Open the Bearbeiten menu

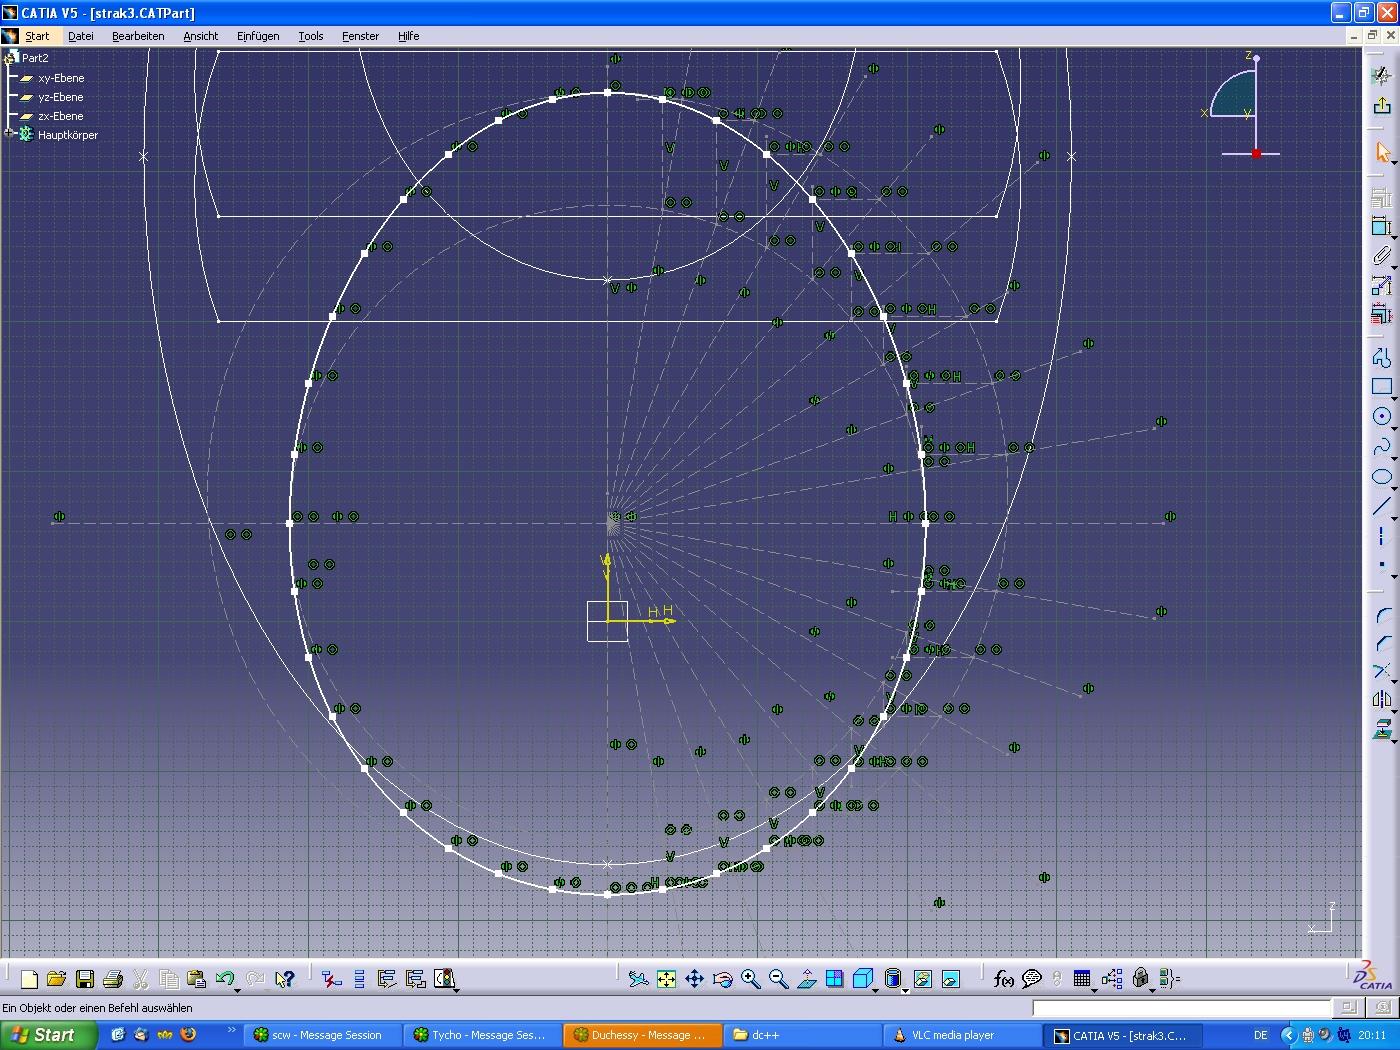tap(138, 36)
